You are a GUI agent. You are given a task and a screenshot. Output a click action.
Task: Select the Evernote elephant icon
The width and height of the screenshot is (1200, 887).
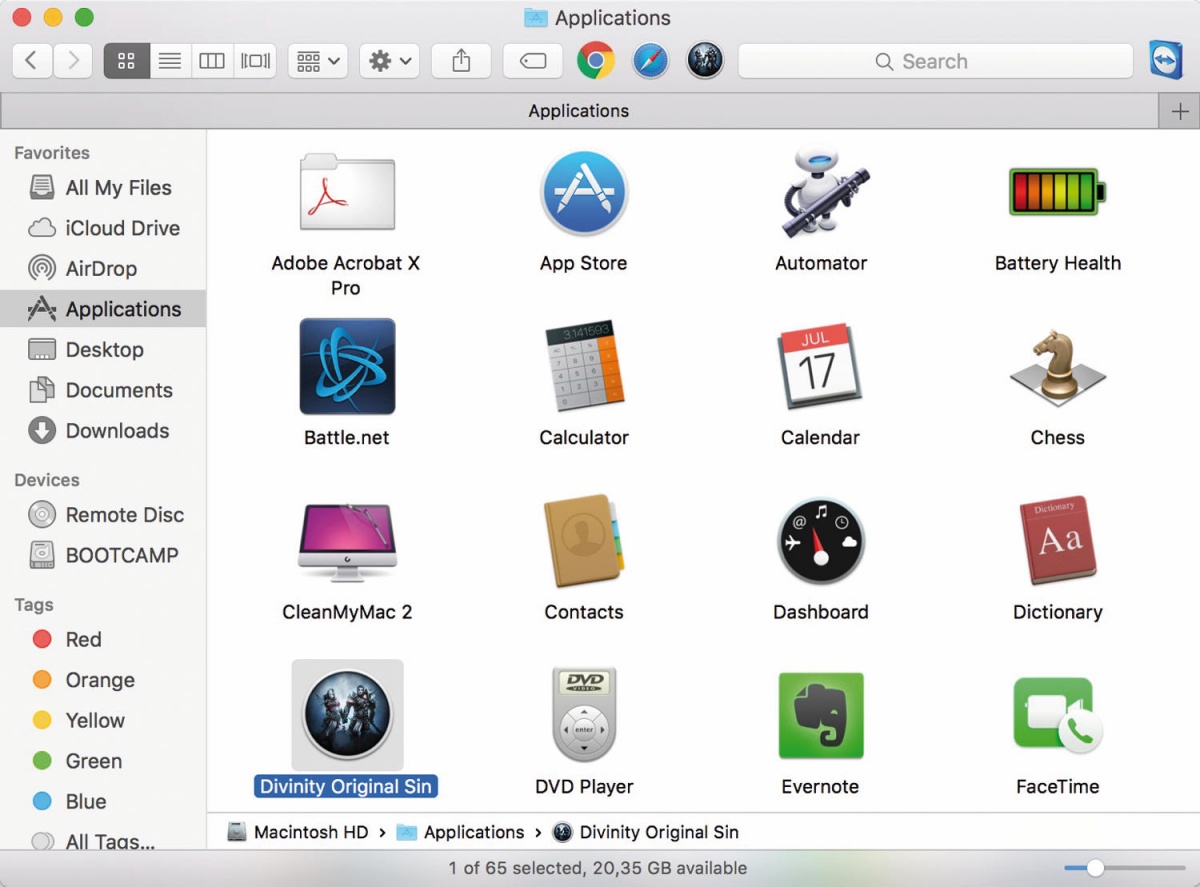click(821, 715)
